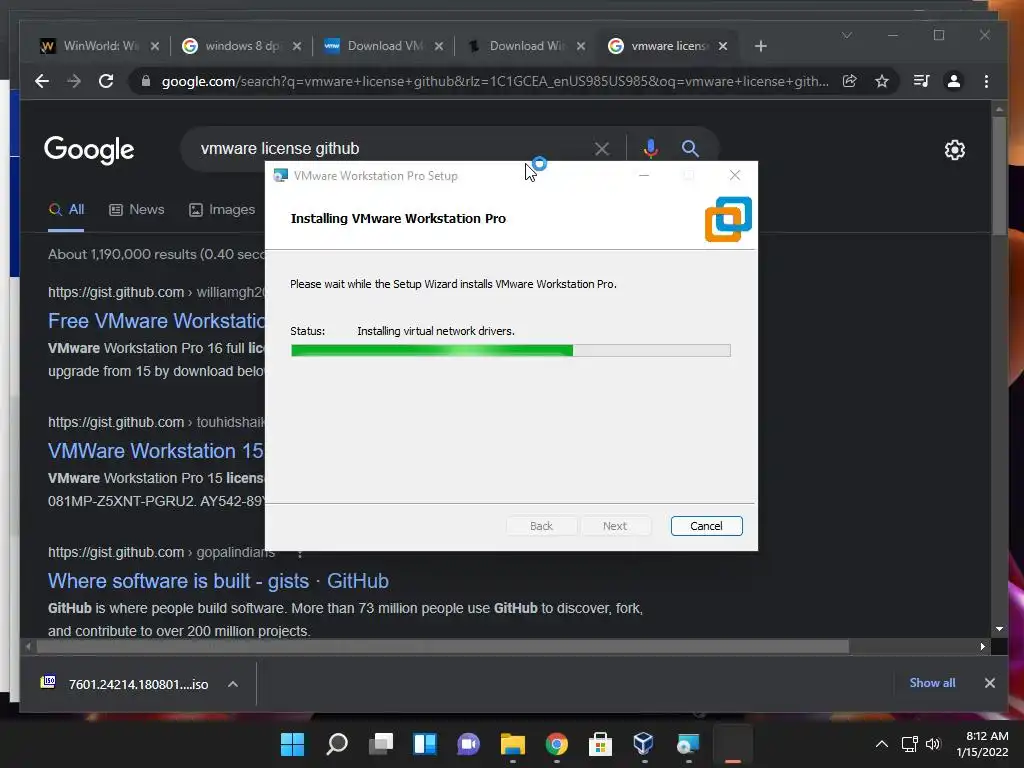Close the downloads bar
This screenshot has height=768, width=1024.
989,683
